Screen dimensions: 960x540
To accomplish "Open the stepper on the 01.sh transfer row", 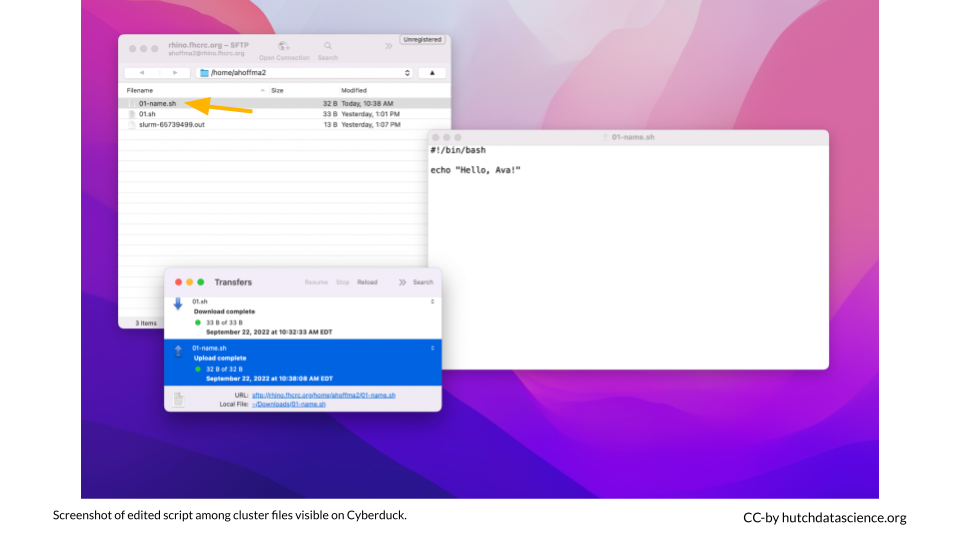I will 432,302.
